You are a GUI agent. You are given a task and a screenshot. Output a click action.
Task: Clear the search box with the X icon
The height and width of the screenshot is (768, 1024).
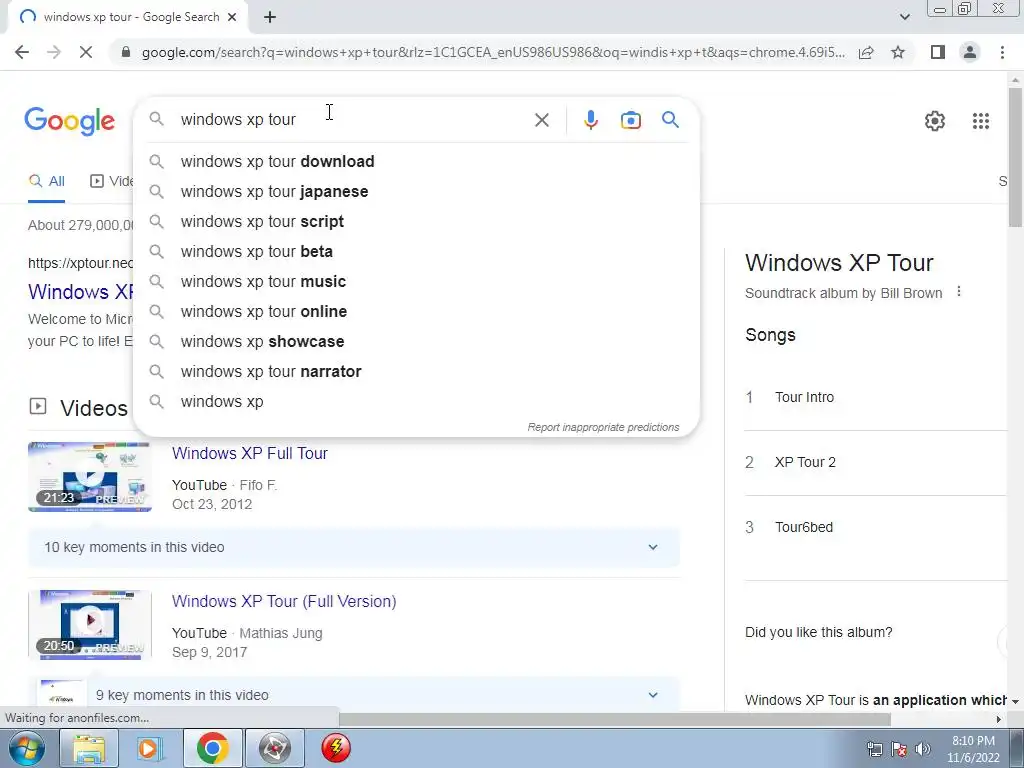541,120
